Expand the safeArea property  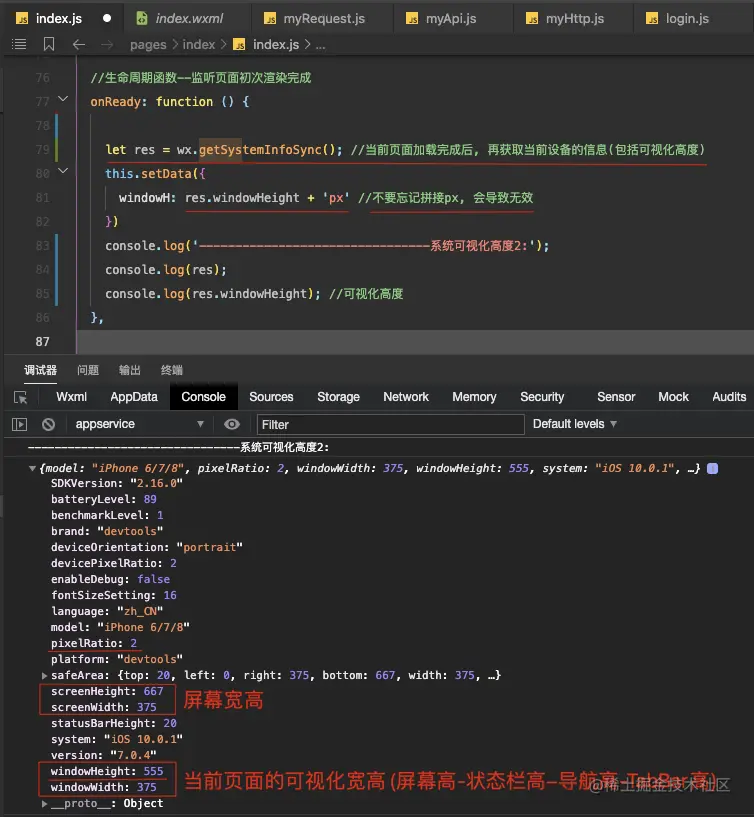pos(44,675)
